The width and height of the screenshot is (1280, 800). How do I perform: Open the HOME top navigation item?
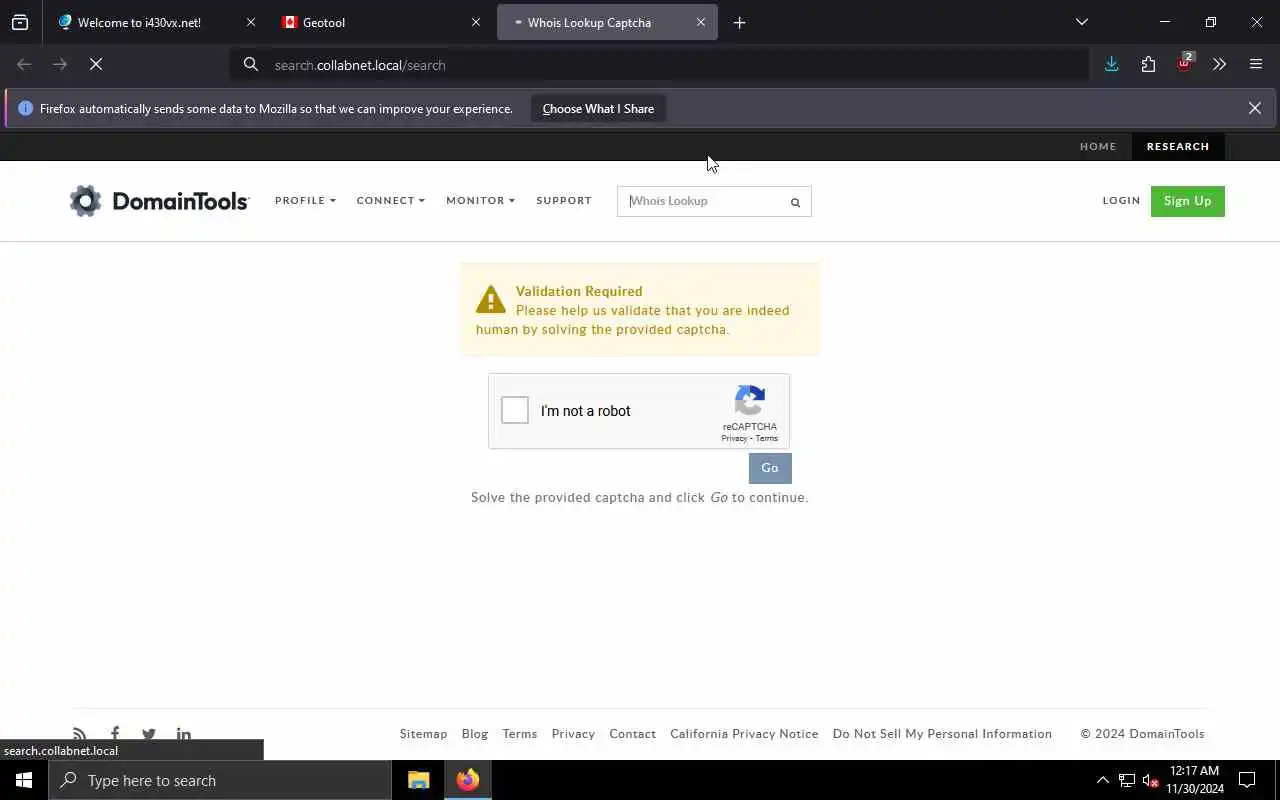pos(1097,146)
